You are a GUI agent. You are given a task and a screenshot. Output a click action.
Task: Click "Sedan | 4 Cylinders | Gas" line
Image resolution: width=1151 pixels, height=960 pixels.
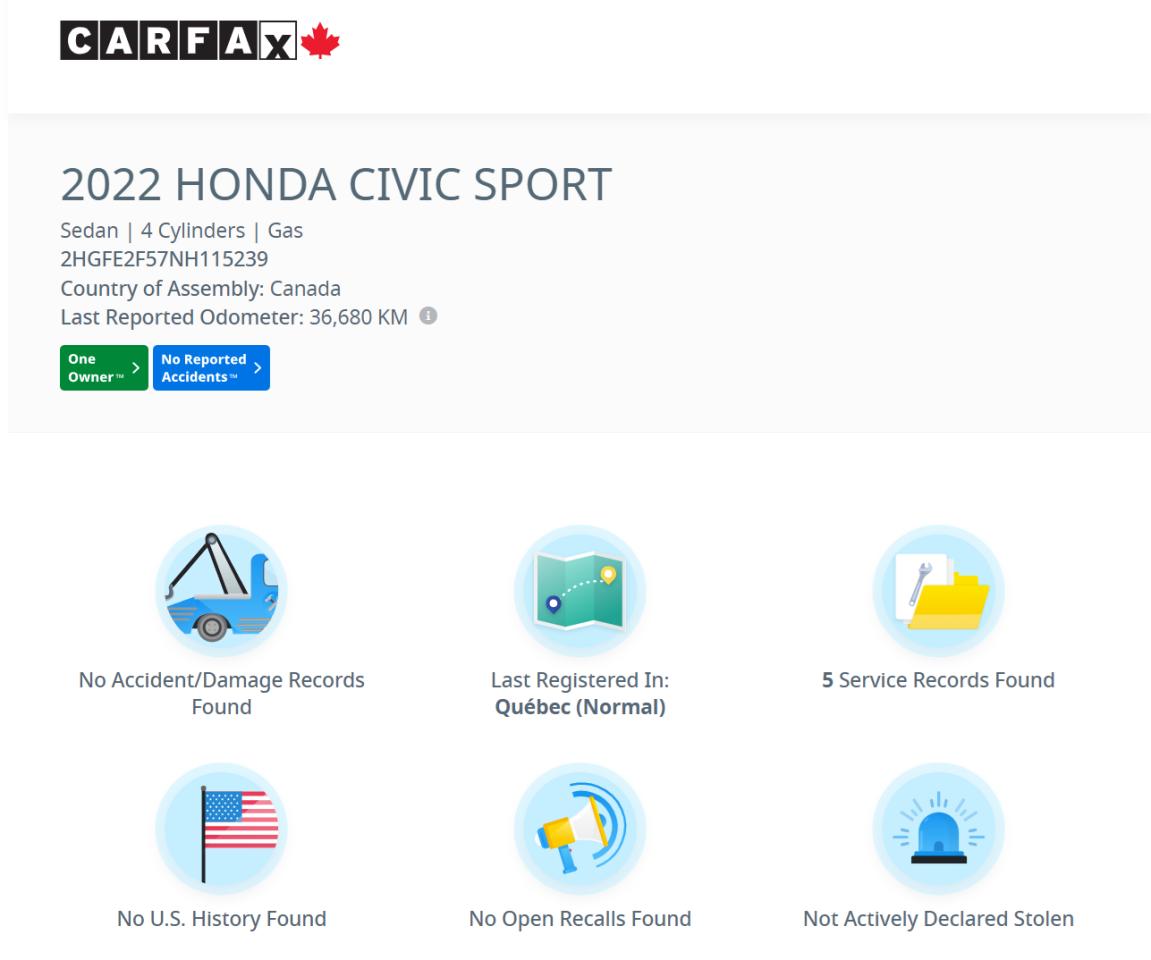point(181,230)
